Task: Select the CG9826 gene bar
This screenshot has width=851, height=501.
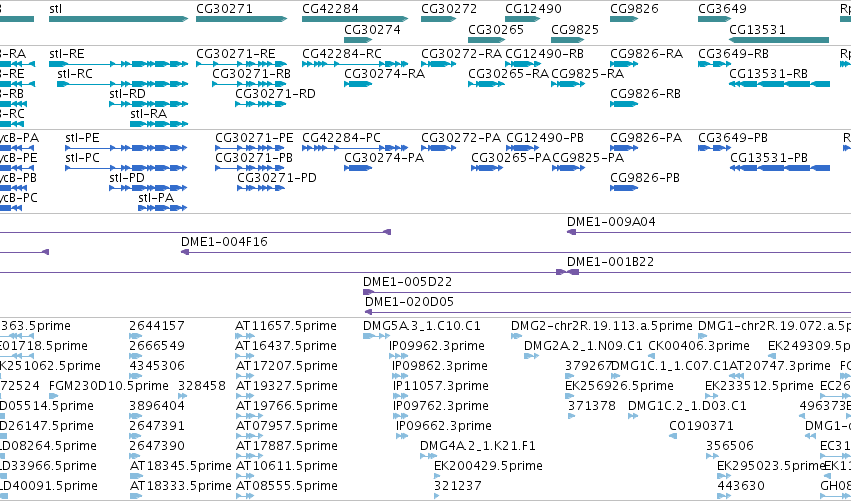Action: click(624, 19)
